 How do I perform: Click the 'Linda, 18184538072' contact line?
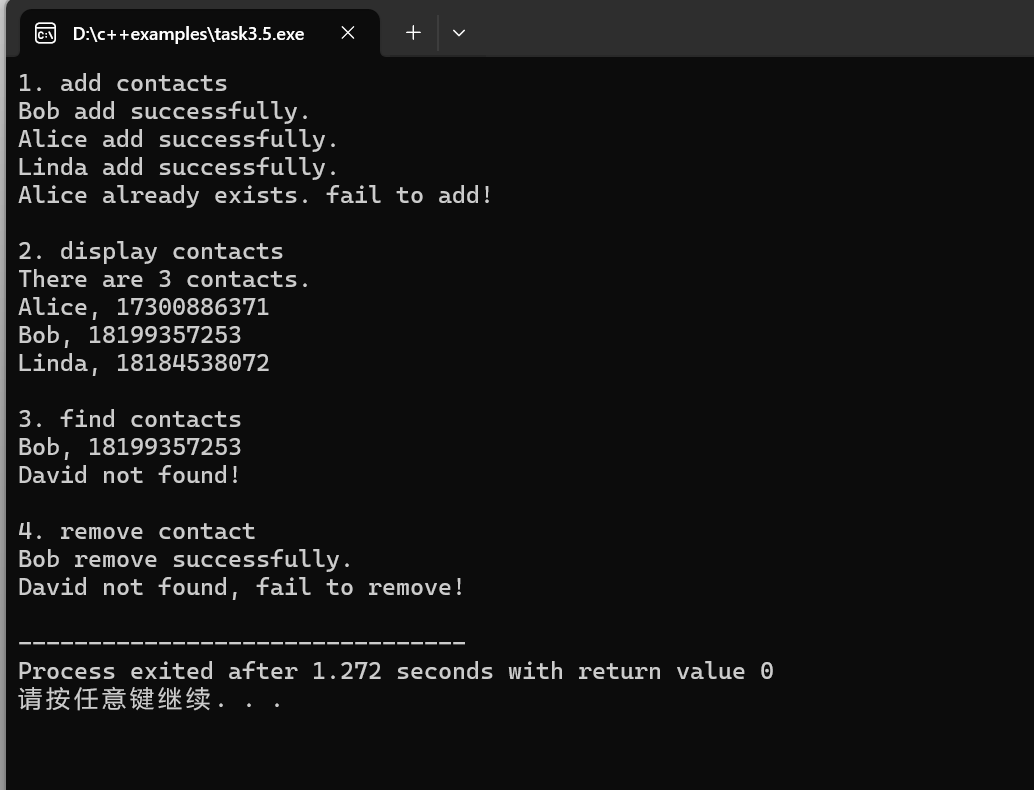(144, 363)
